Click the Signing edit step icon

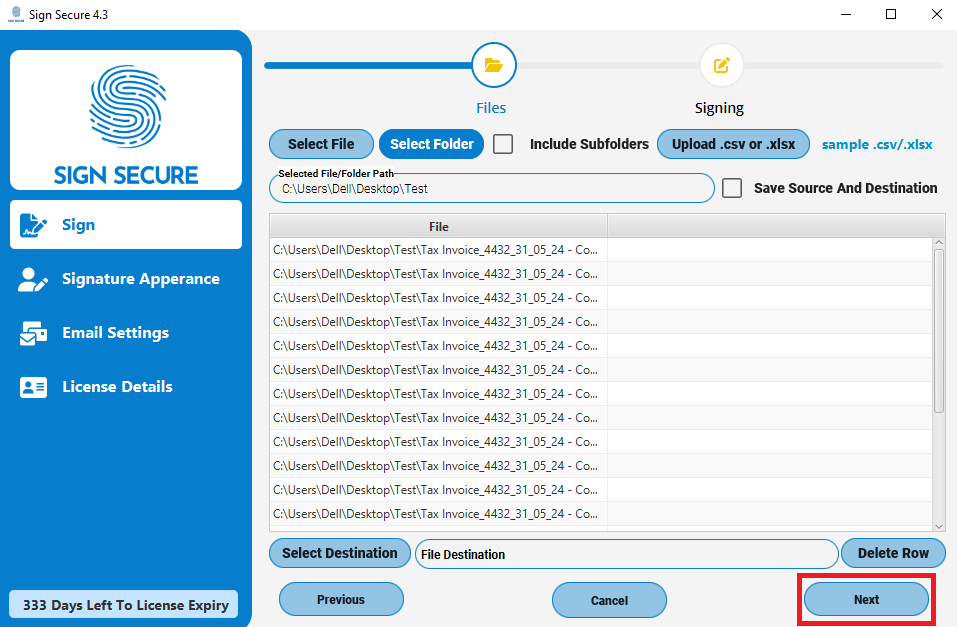721,65
